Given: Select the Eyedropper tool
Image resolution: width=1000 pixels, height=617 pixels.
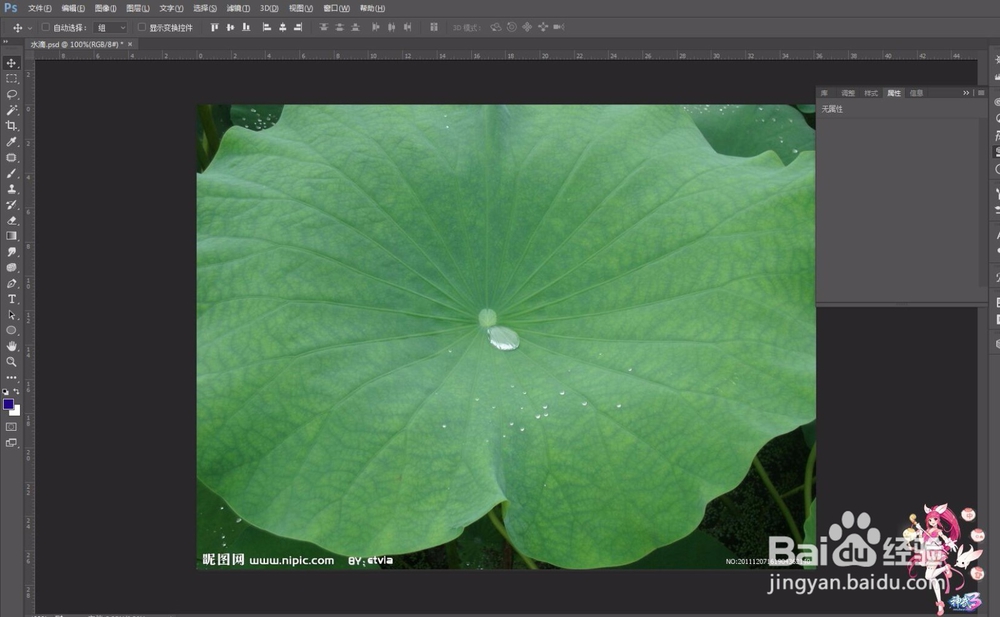Looking at the screenshot, I should click(x=12, y=143).
